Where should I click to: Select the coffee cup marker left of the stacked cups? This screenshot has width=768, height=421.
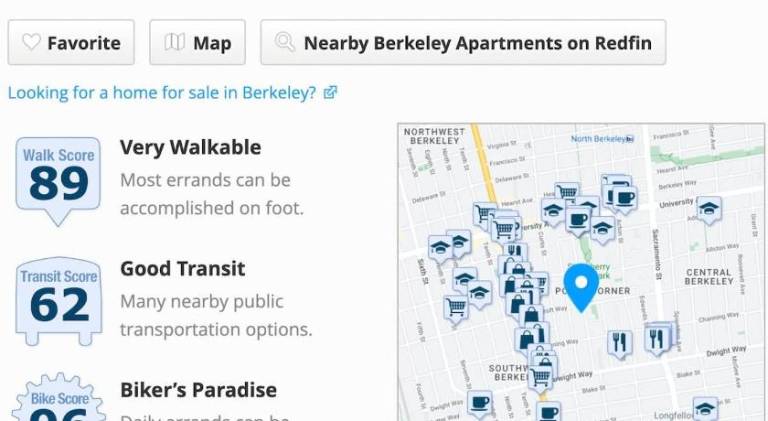coord(578,218)
